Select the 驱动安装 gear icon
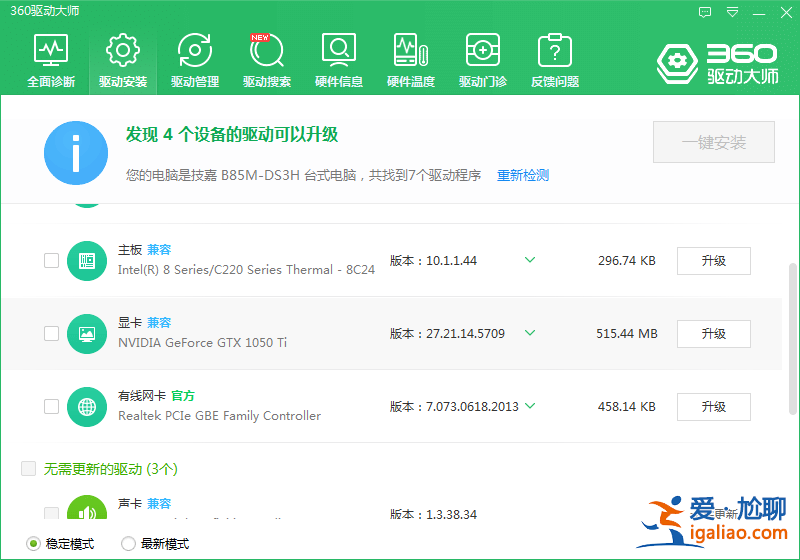 (x=122, y=50)
